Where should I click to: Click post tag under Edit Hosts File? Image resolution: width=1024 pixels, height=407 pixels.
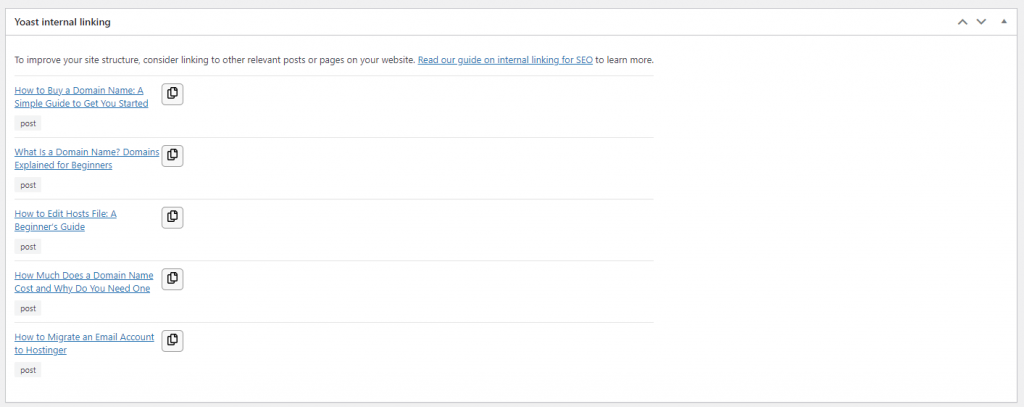click(x=28, y=247)
